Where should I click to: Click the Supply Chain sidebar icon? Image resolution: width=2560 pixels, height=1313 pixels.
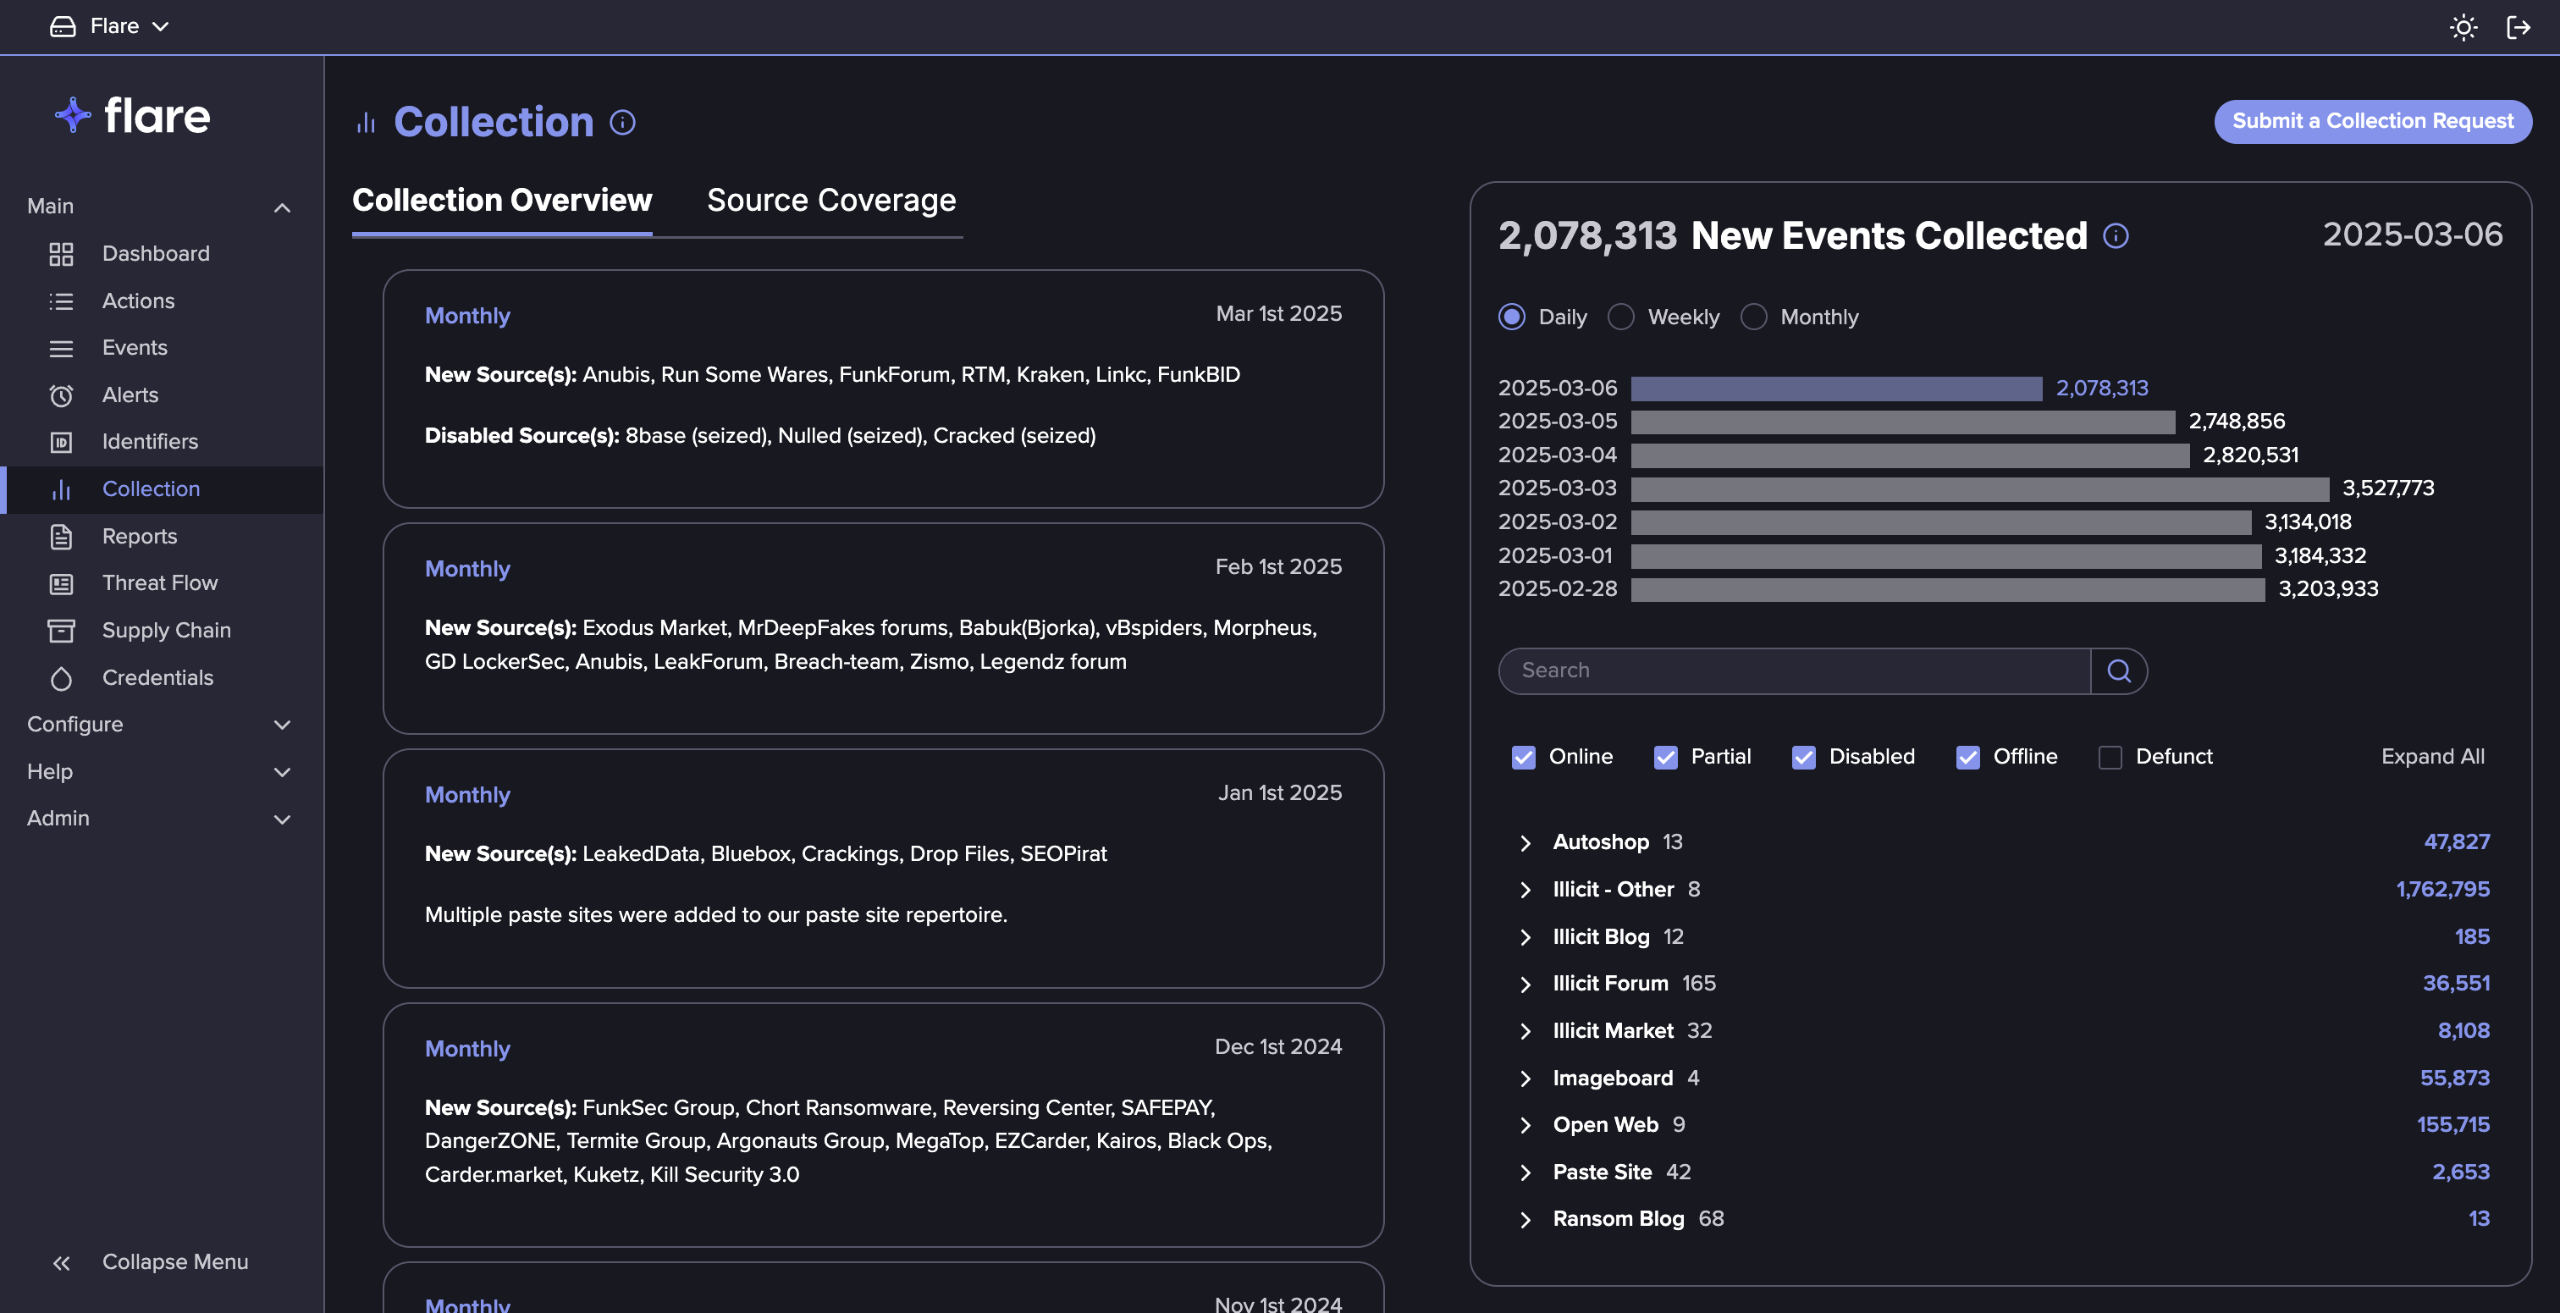click(61, 630)
